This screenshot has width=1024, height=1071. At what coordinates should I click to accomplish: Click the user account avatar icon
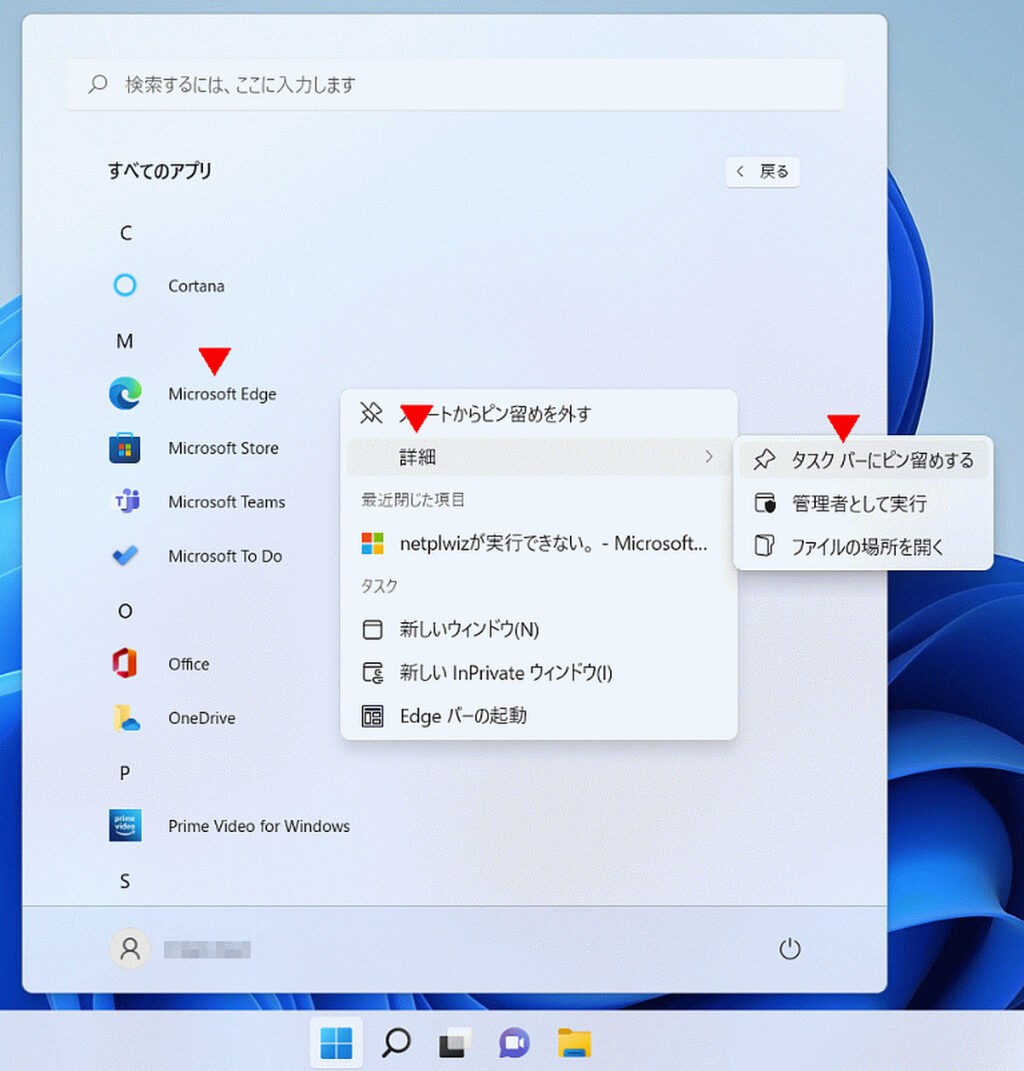click(130, 949)
